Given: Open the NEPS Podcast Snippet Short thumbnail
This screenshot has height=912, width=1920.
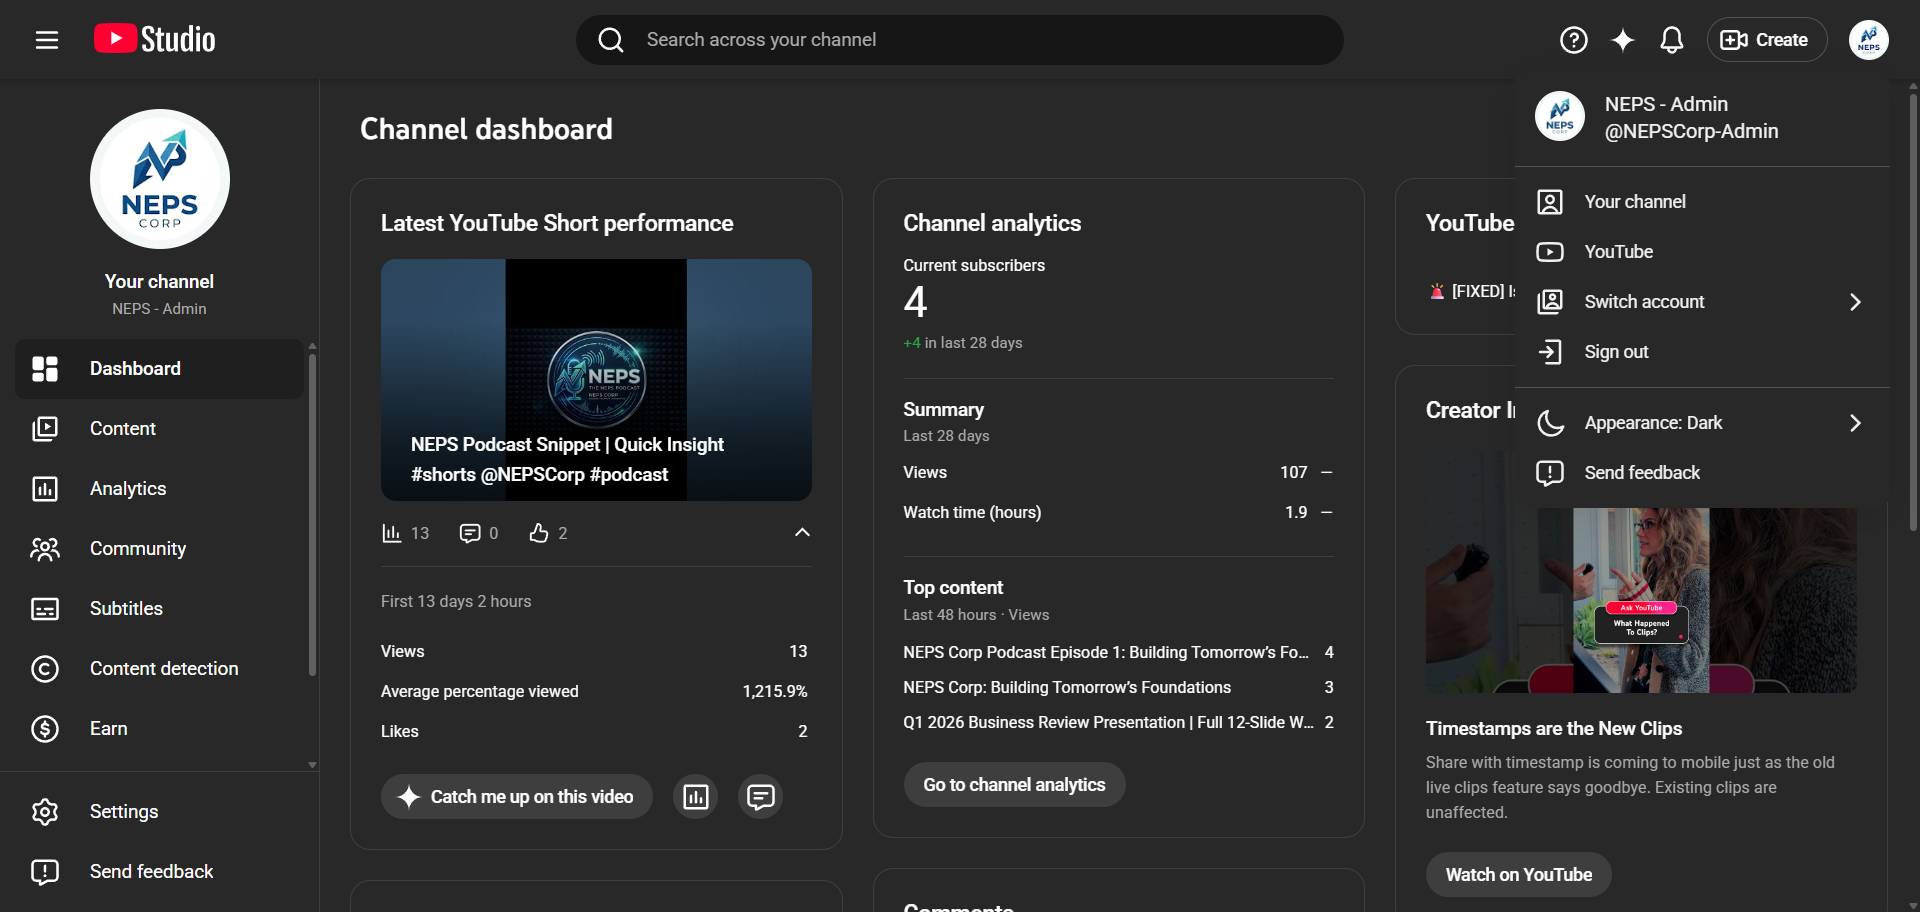Looking at the screenshot, I should coord(596,380).
